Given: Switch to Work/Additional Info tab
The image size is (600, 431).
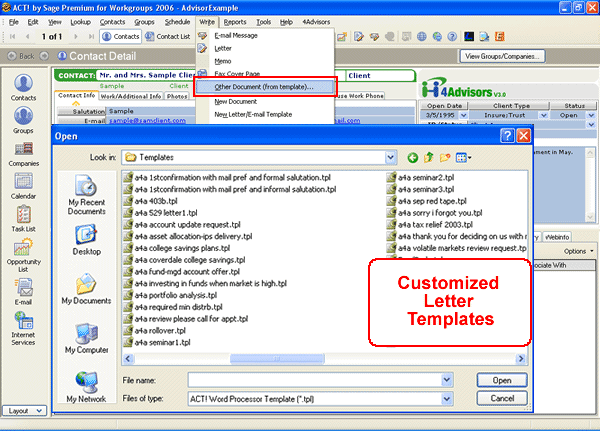Looking at the screenshot, I should pyautogui.click(x=131, y=96).
